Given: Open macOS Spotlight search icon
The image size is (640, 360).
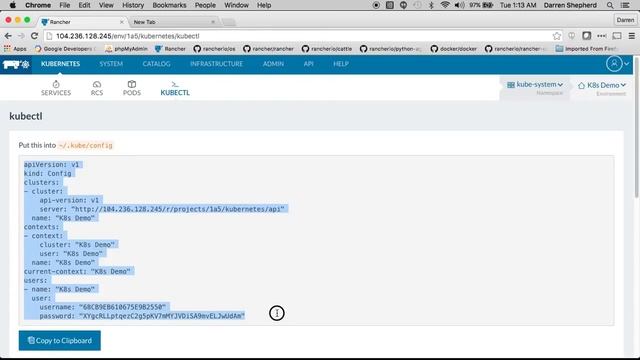Looking at the screenshot, I should click(x=610, y=5).
